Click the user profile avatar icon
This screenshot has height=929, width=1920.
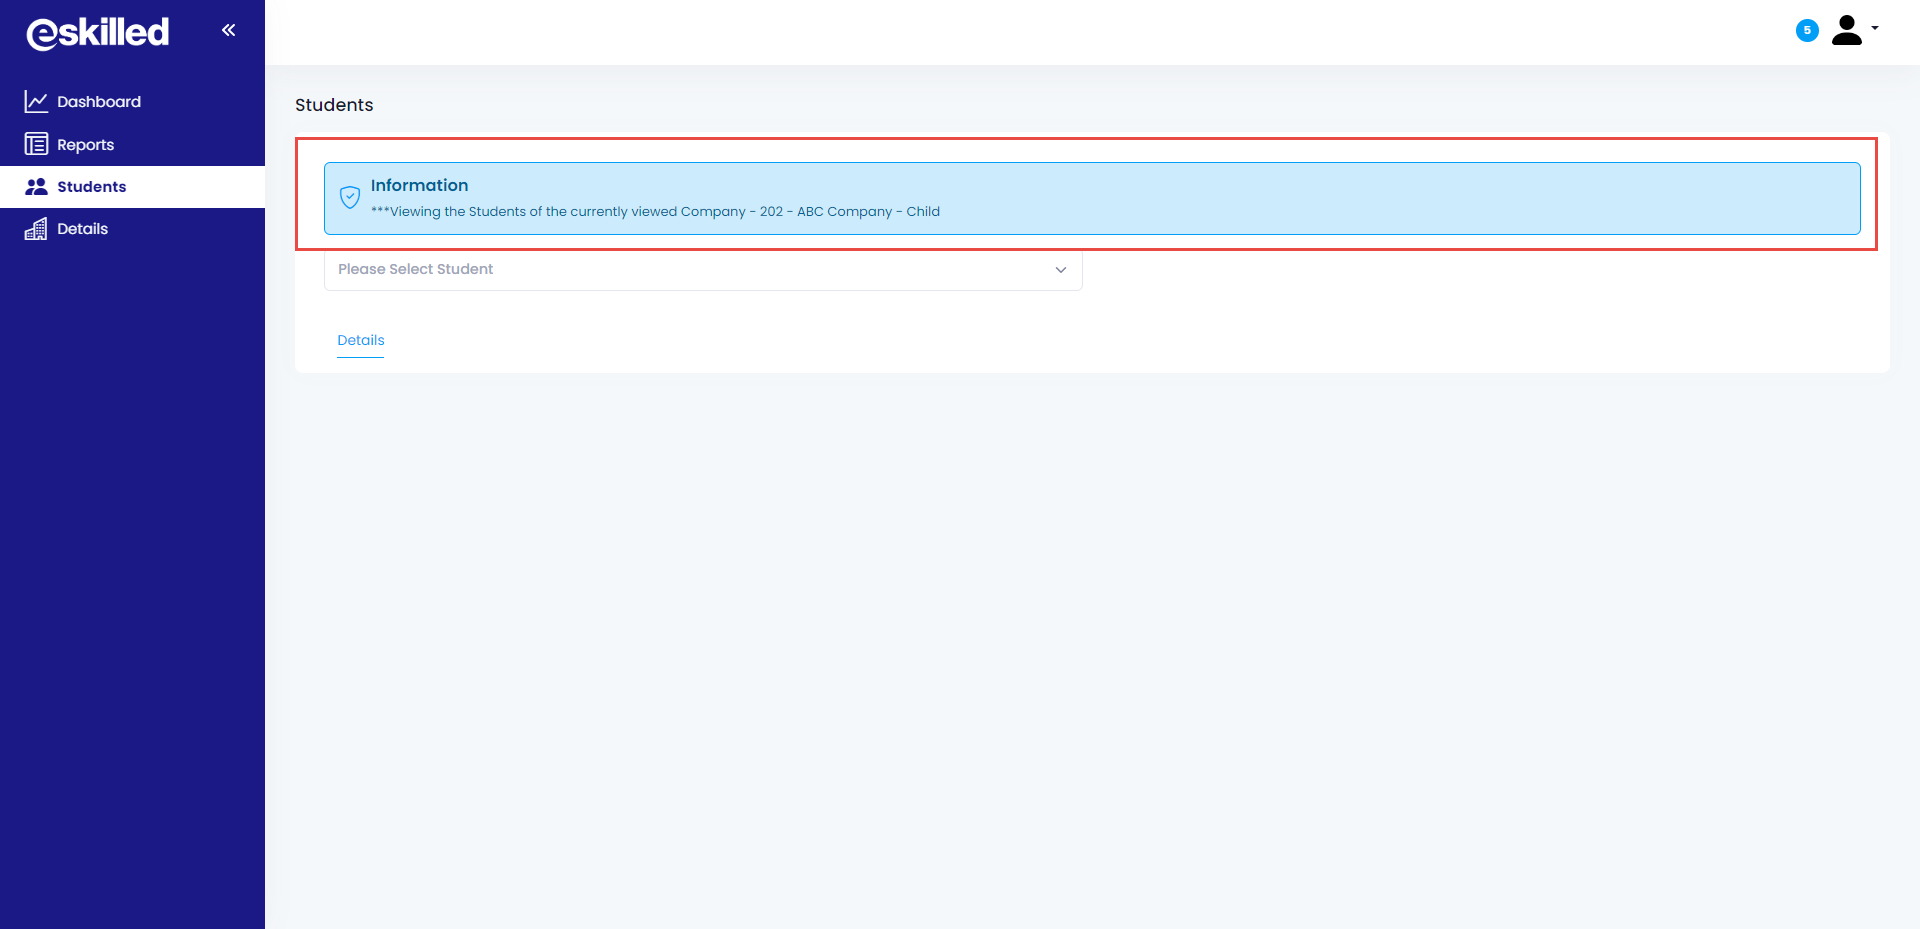1847,30
